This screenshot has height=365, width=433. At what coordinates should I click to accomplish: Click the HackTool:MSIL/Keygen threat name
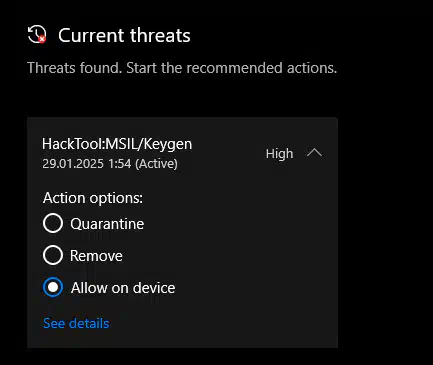point(117,144)
